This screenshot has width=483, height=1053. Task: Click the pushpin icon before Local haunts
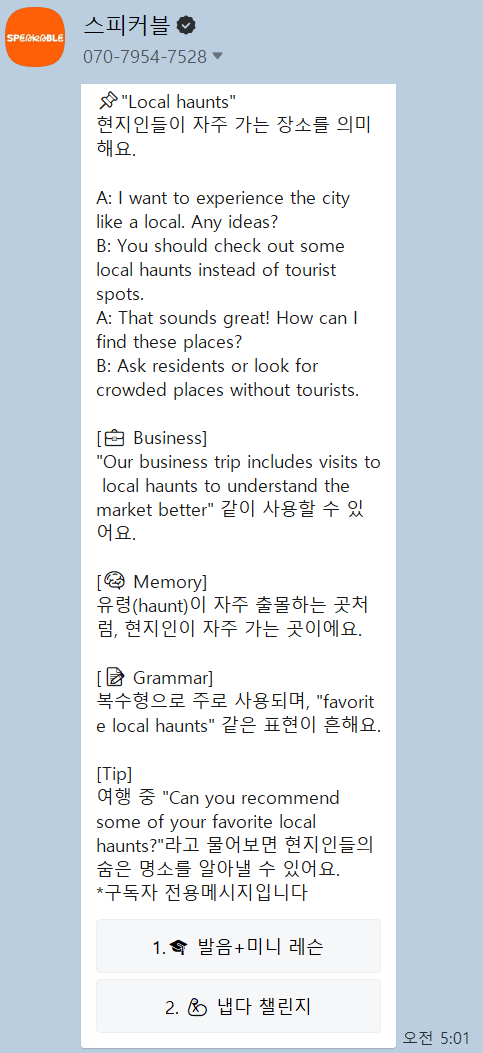point(107,101)
